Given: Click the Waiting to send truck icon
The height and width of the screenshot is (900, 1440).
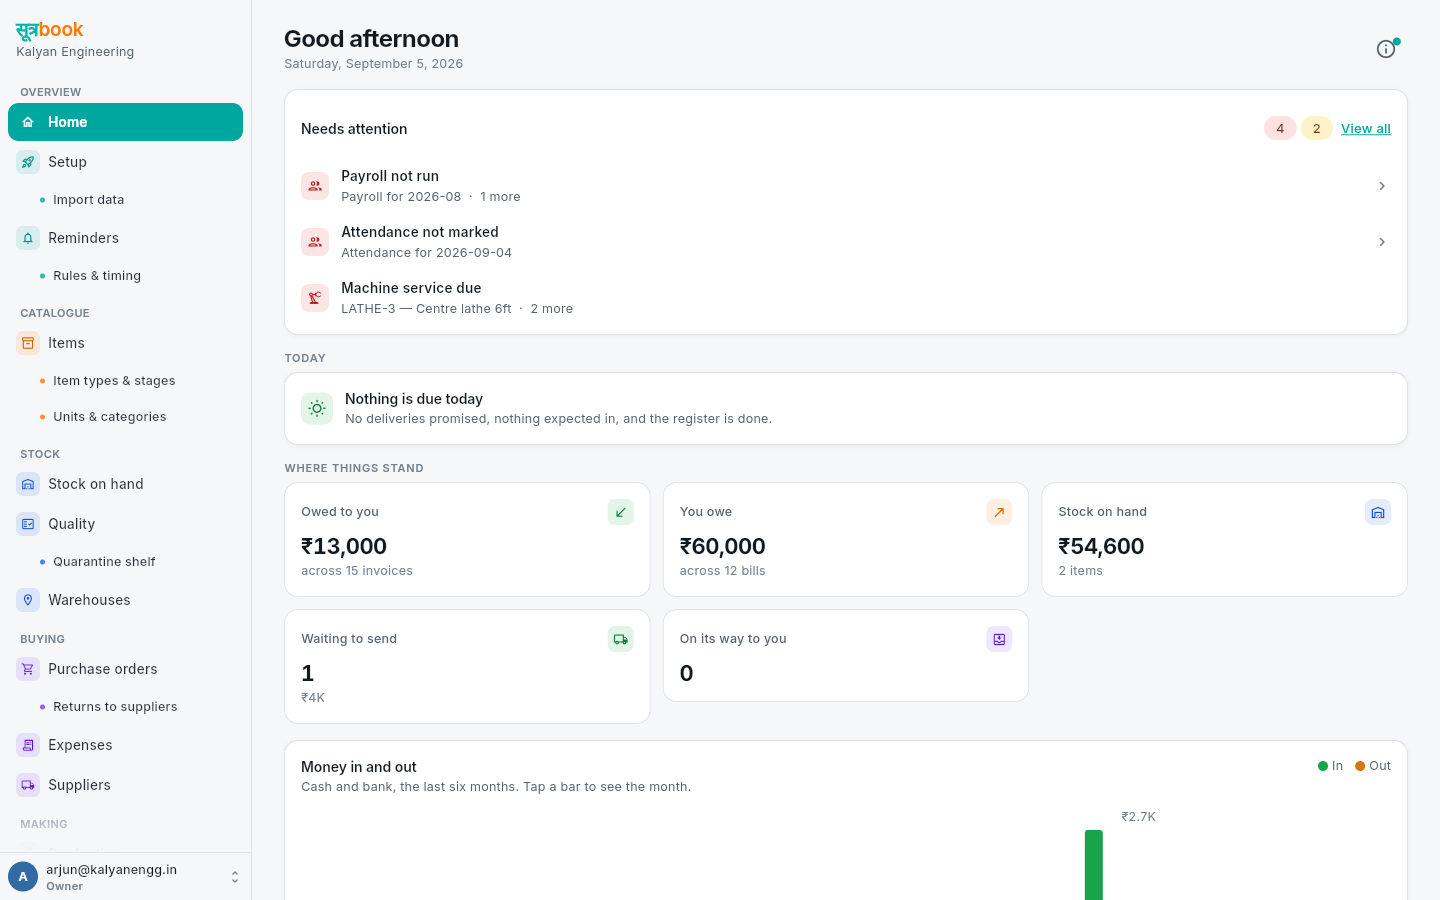Looking at the screenshot, I should [x=621, y=639].
